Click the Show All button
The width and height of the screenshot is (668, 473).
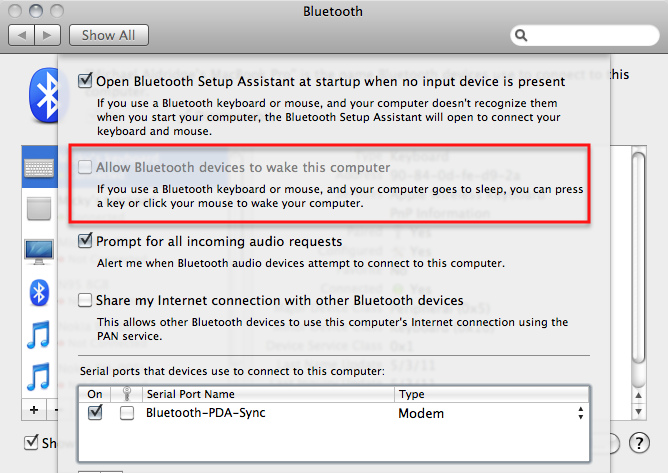[x=109, y=35]
